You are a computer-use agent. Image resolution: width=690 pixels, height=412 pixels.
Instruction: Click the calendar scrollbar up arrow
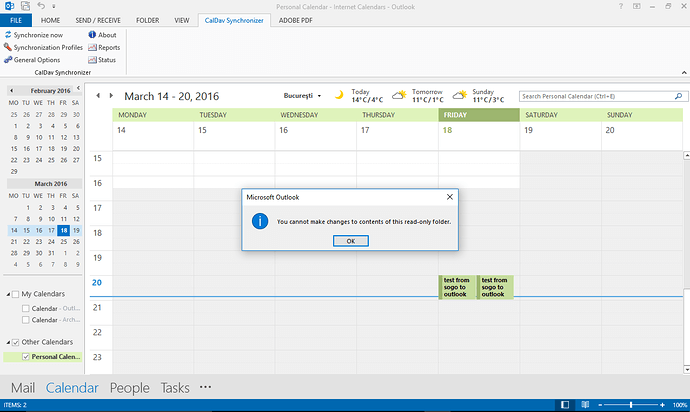click(x=686, y=156)
